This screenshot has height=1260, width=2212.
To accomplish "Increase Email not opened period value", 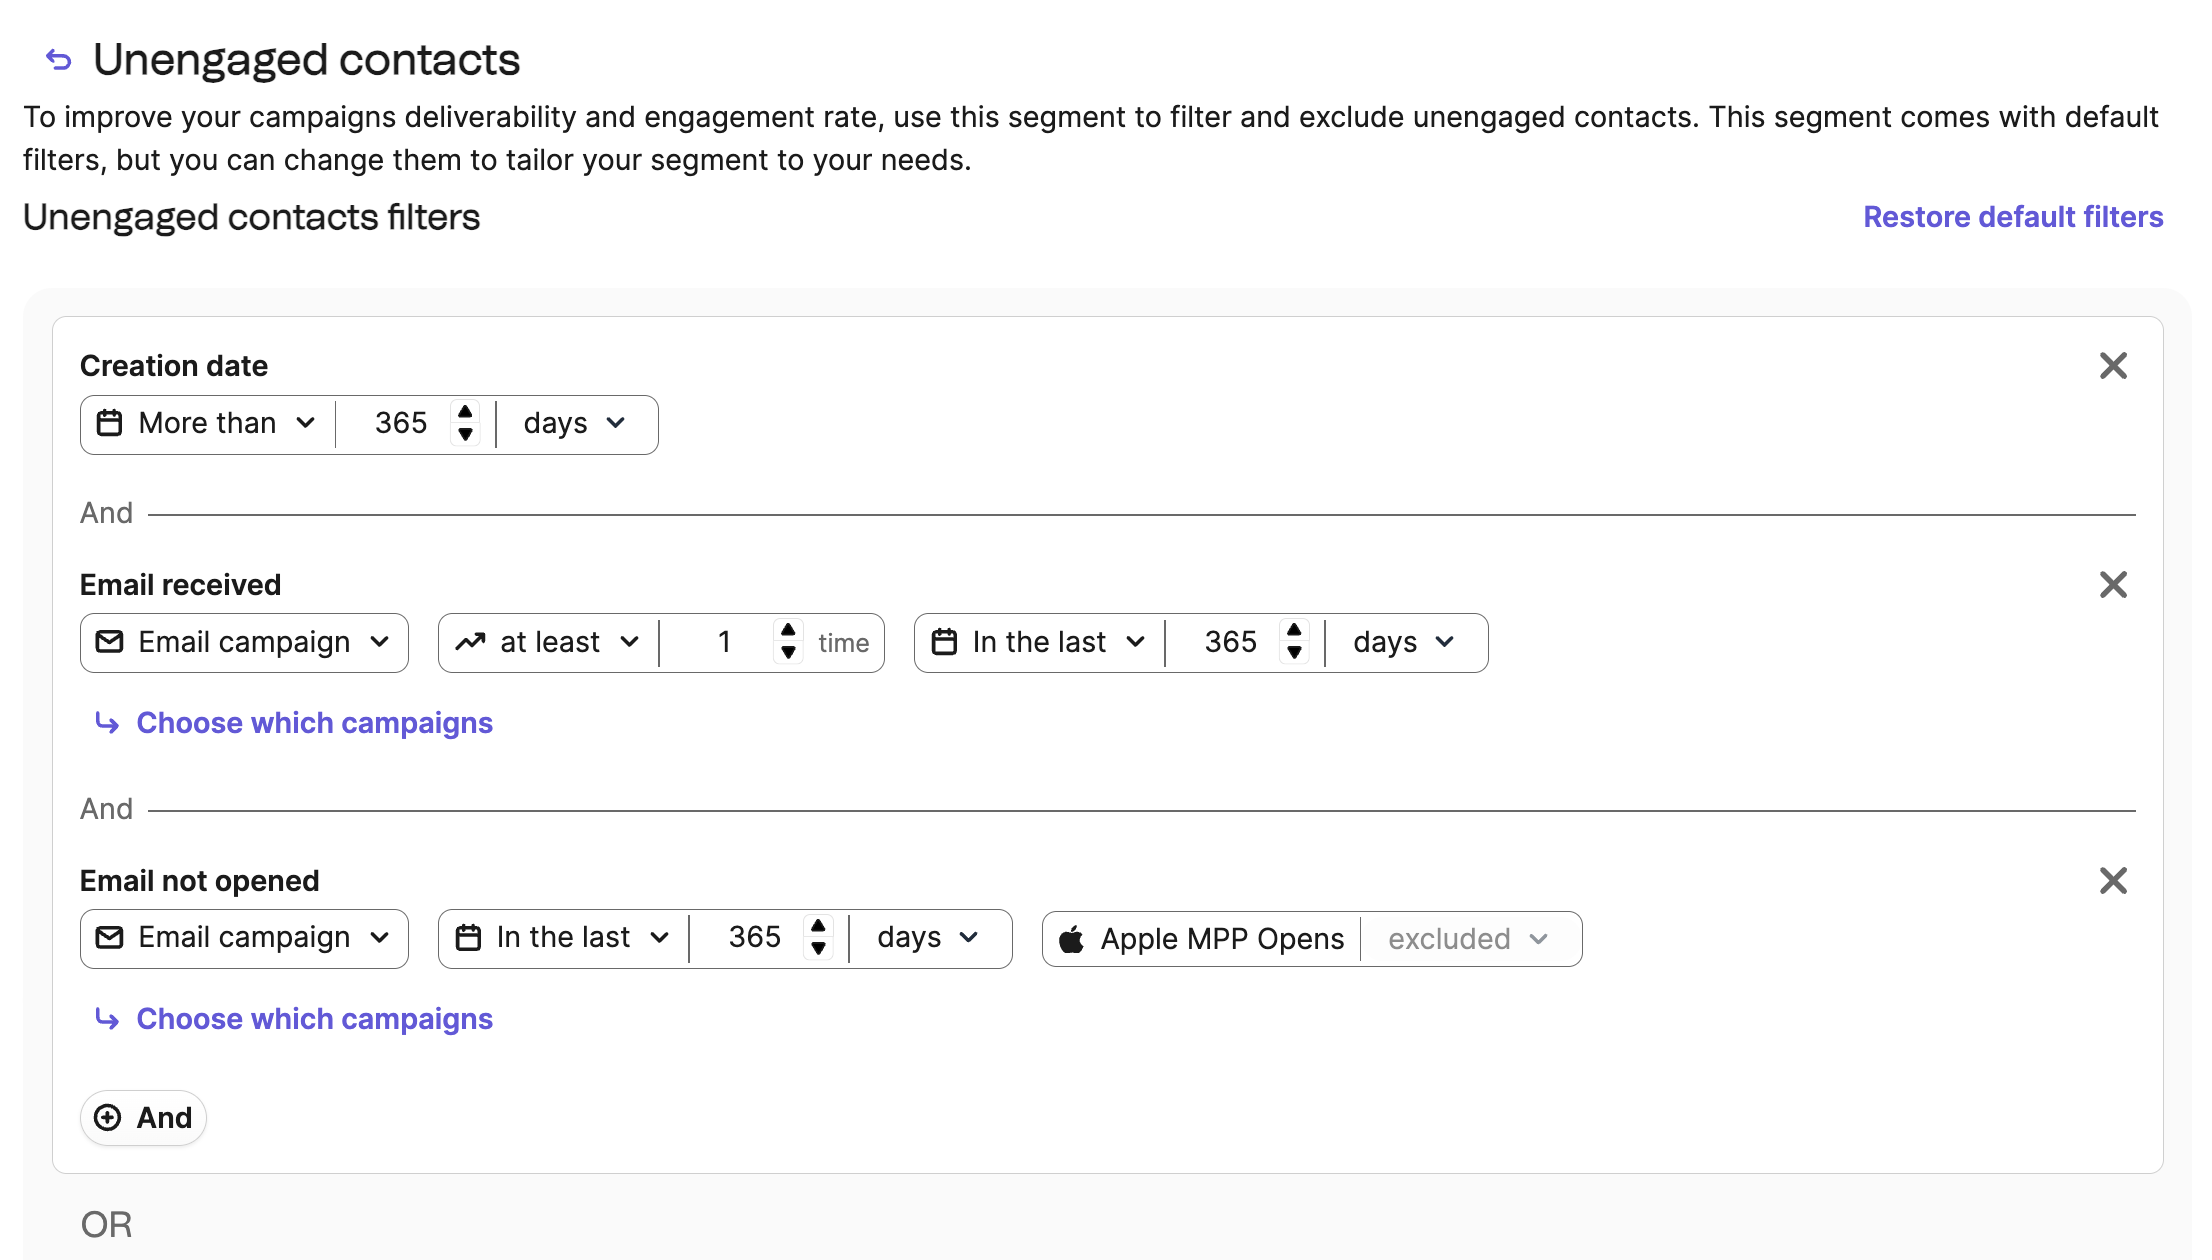I will [818, 927].
